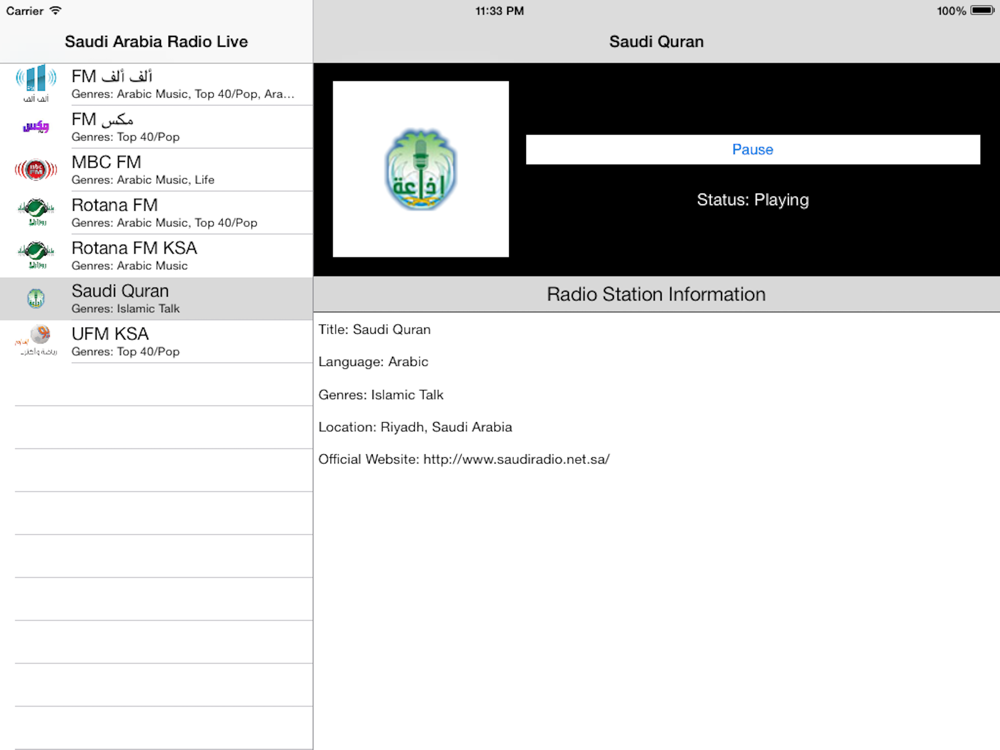Click the purple Mix FM station logo
Viewport: 1000px width, 750px height.
[36, 126]
